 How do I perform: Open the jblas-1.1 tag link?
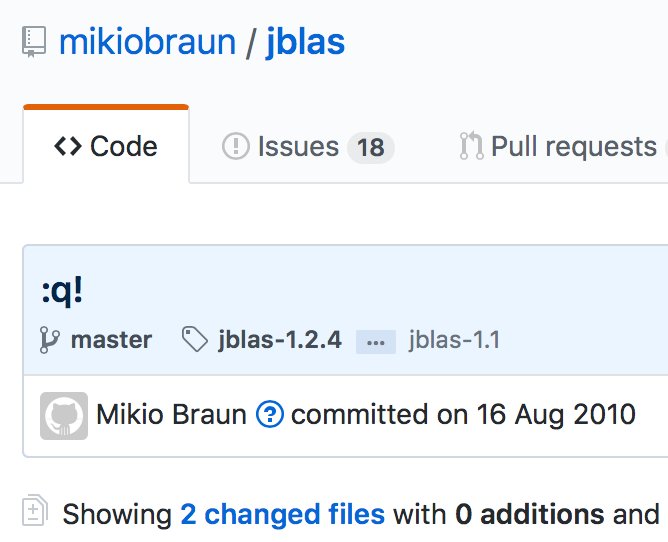[x=454, y=340]
